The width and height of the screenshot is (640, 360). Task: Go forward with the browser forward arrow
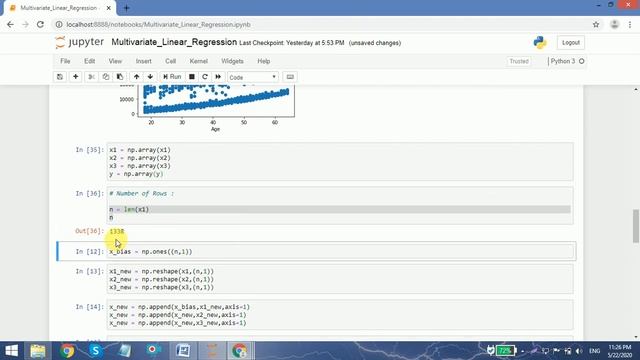[x=25, y=24]
